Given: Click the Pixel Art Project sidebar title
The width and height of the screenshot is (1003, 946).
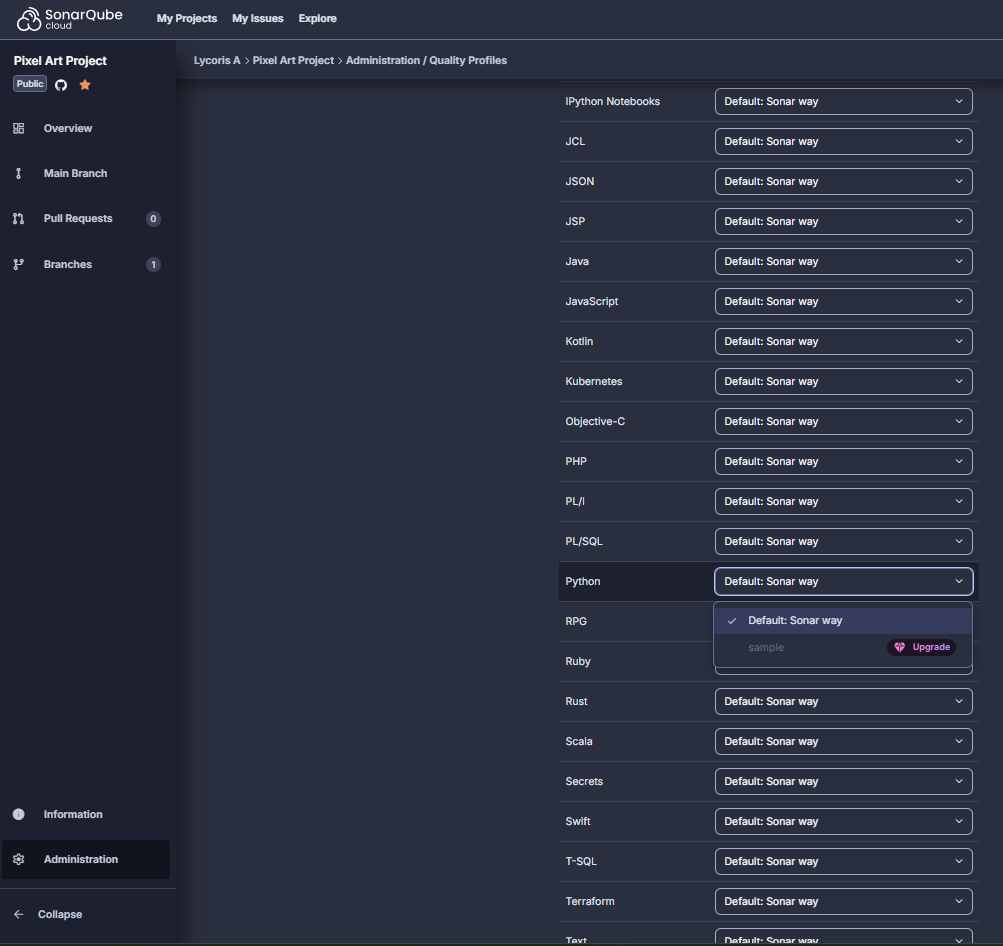Looking at the screenshot, I should 60,61.
